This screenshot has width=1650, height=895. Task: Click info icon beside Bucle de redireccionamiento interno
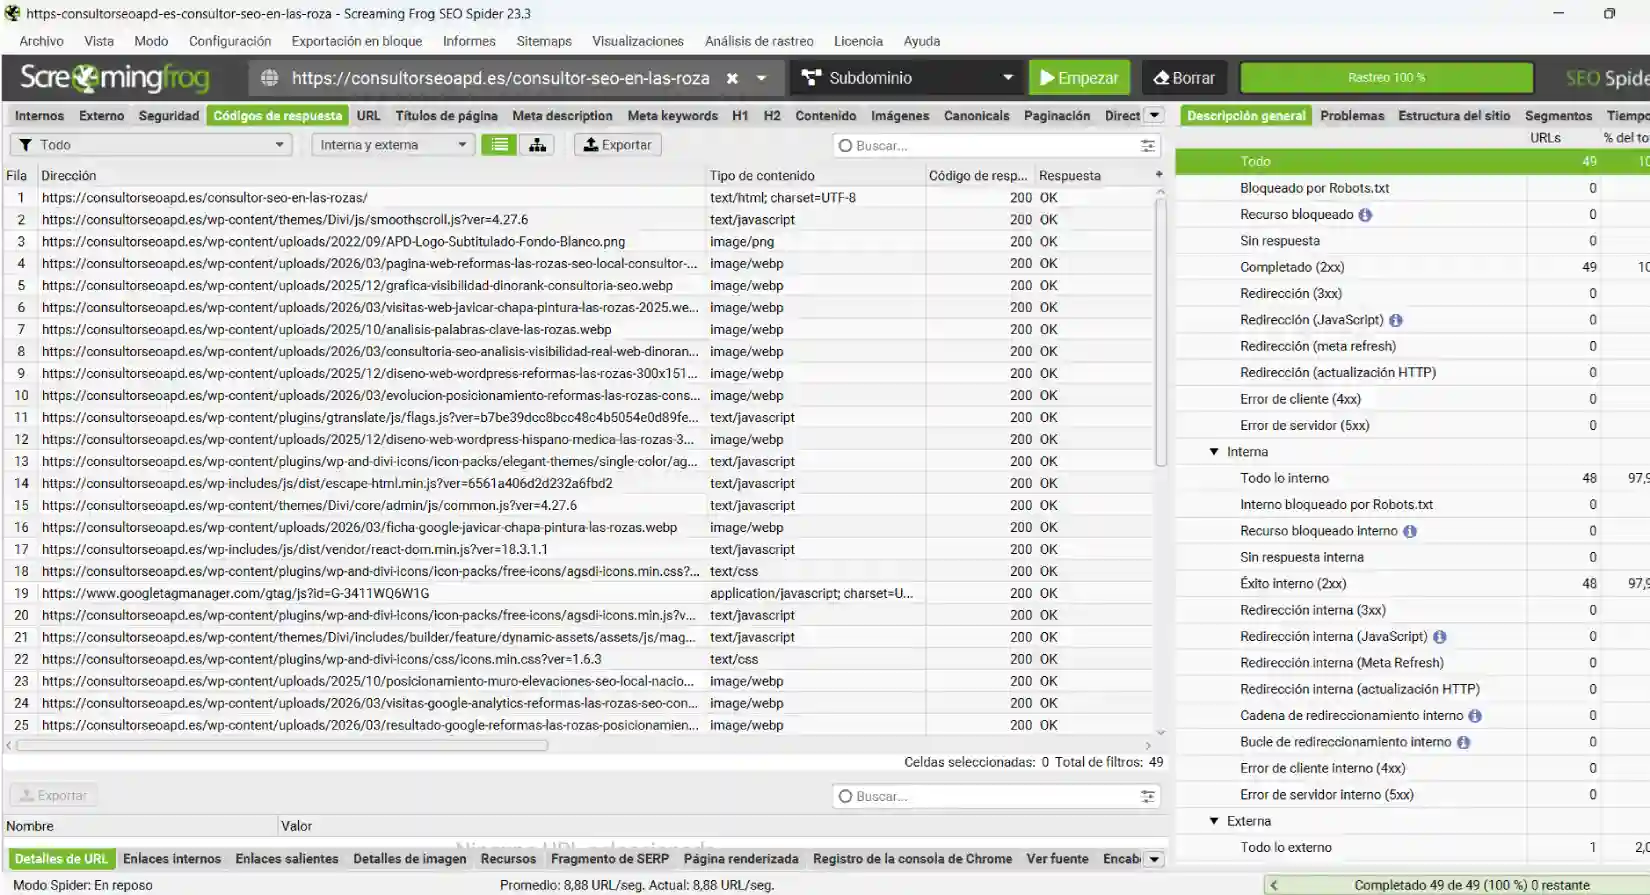coord(1463,743)
